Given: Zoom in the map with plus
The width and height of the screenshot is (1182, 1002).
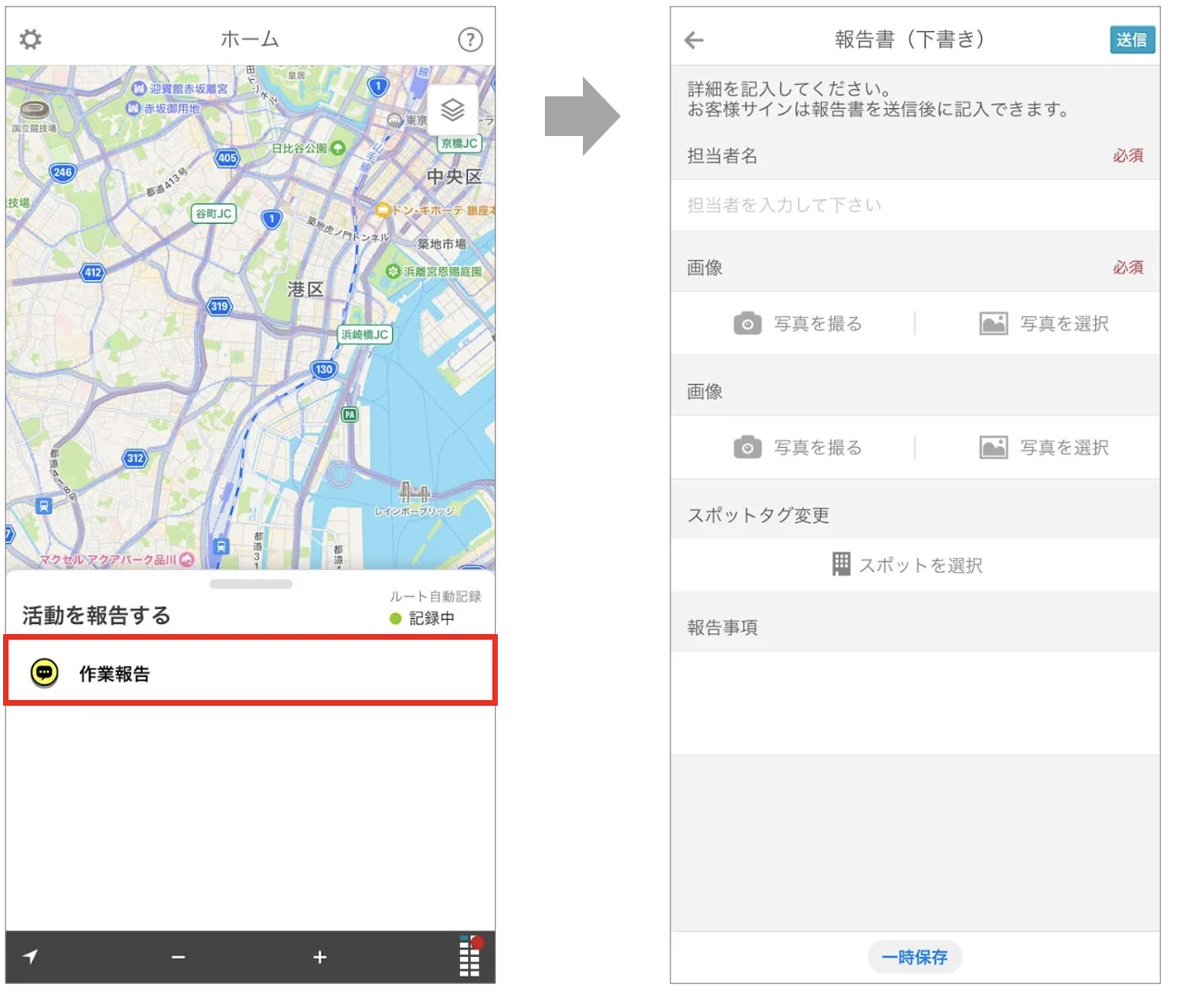Looking at the screenshot, I should pyautogui.click(x=320, y=957).
